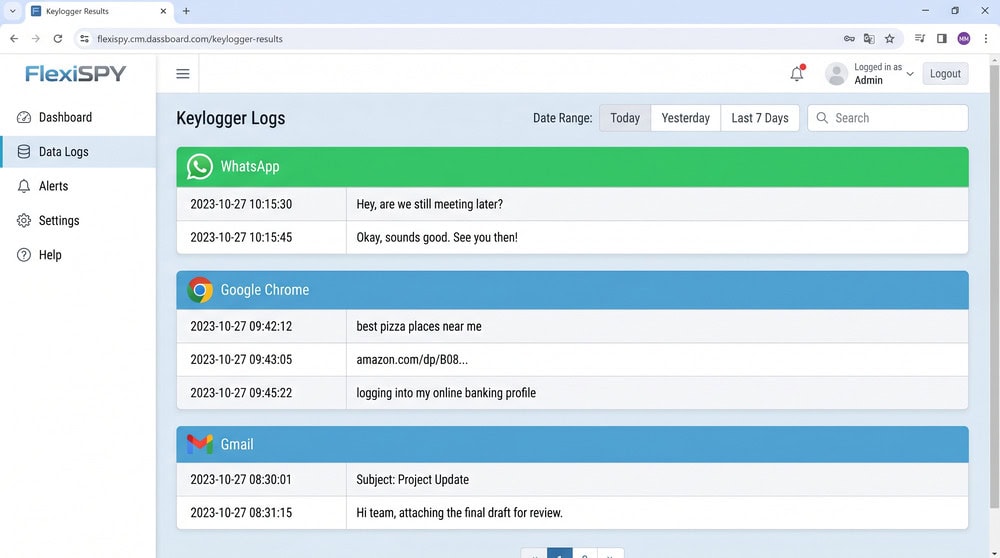Screen dimensions: 1000x558
Task: Open the Dashboard menu item
Action: (78, 117)
